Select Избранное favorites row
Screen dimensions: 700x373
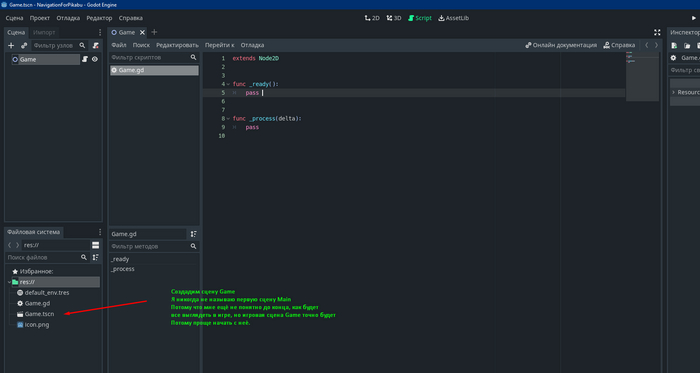pyautogui.click(x=54, y=271)
